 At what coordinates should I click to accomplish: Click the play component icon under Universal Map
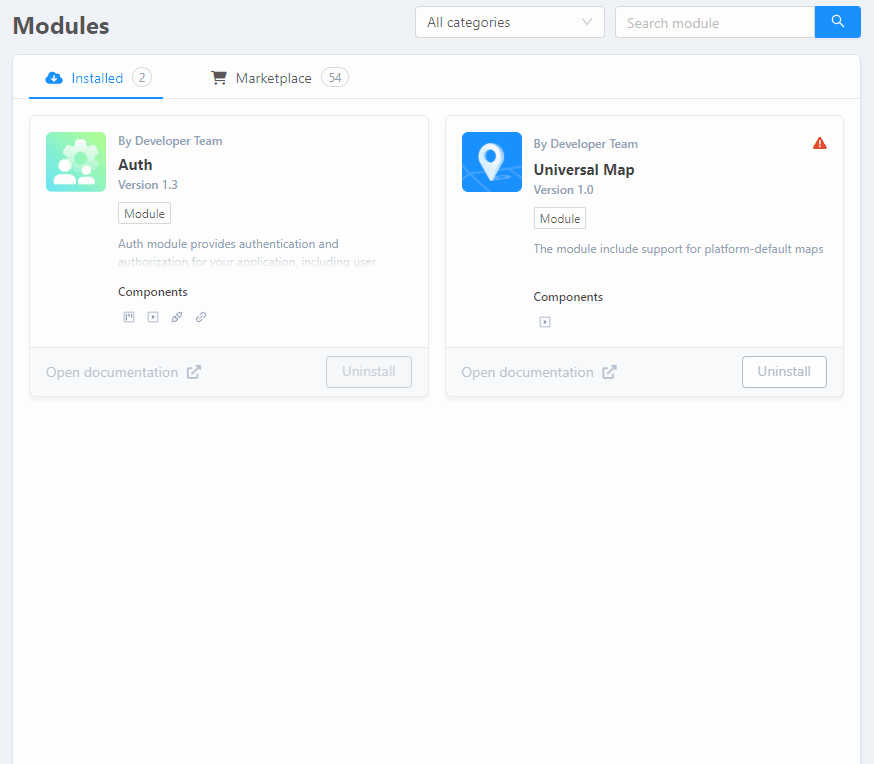pos(545,322)
